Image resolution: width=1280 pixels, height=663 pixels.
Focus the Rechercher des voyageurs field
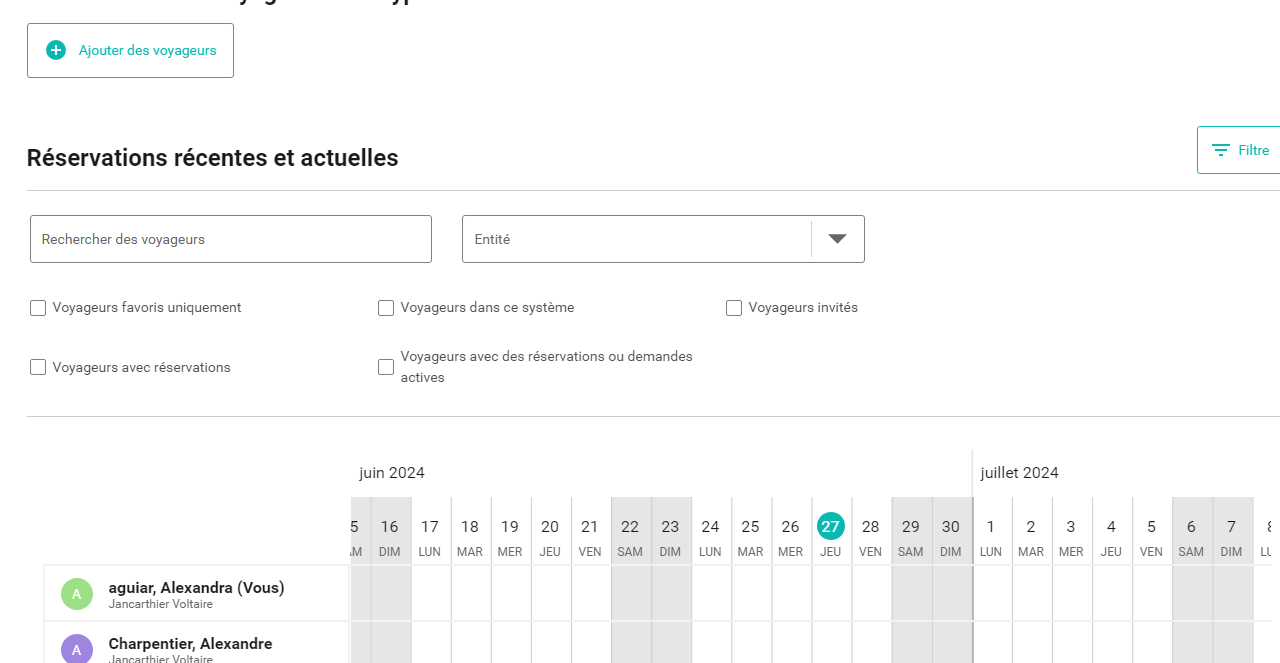pos(231,239)
